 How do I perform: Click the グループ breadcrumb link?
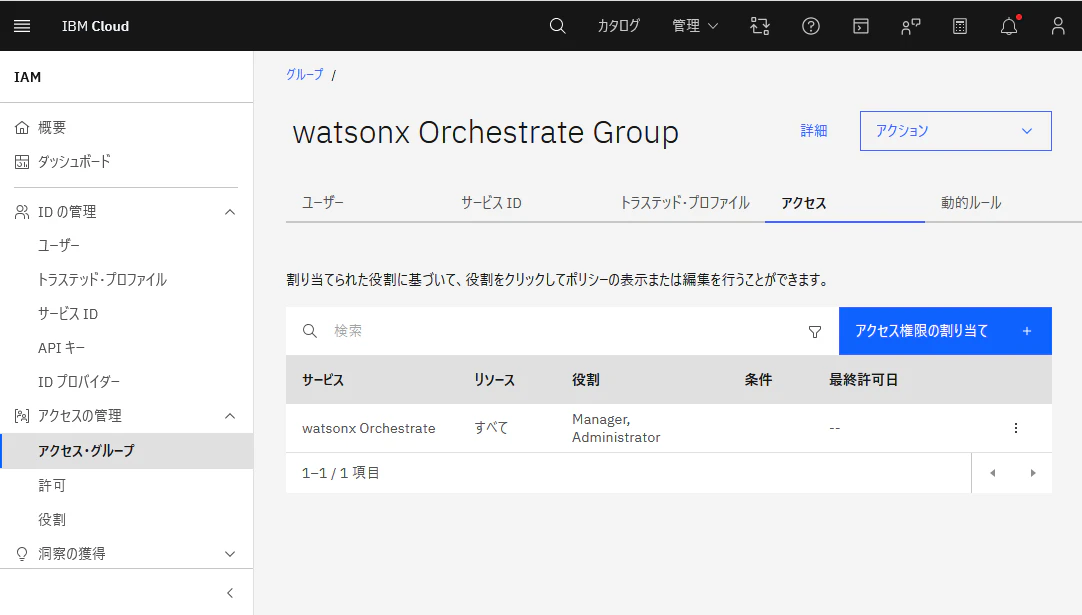coord(304,75)
